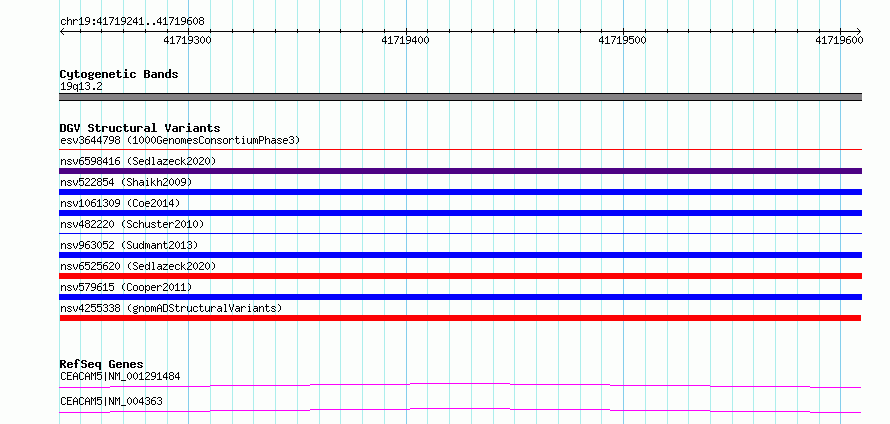Select the blue nsv1061309 variant bar

click(x=460, y=213)
